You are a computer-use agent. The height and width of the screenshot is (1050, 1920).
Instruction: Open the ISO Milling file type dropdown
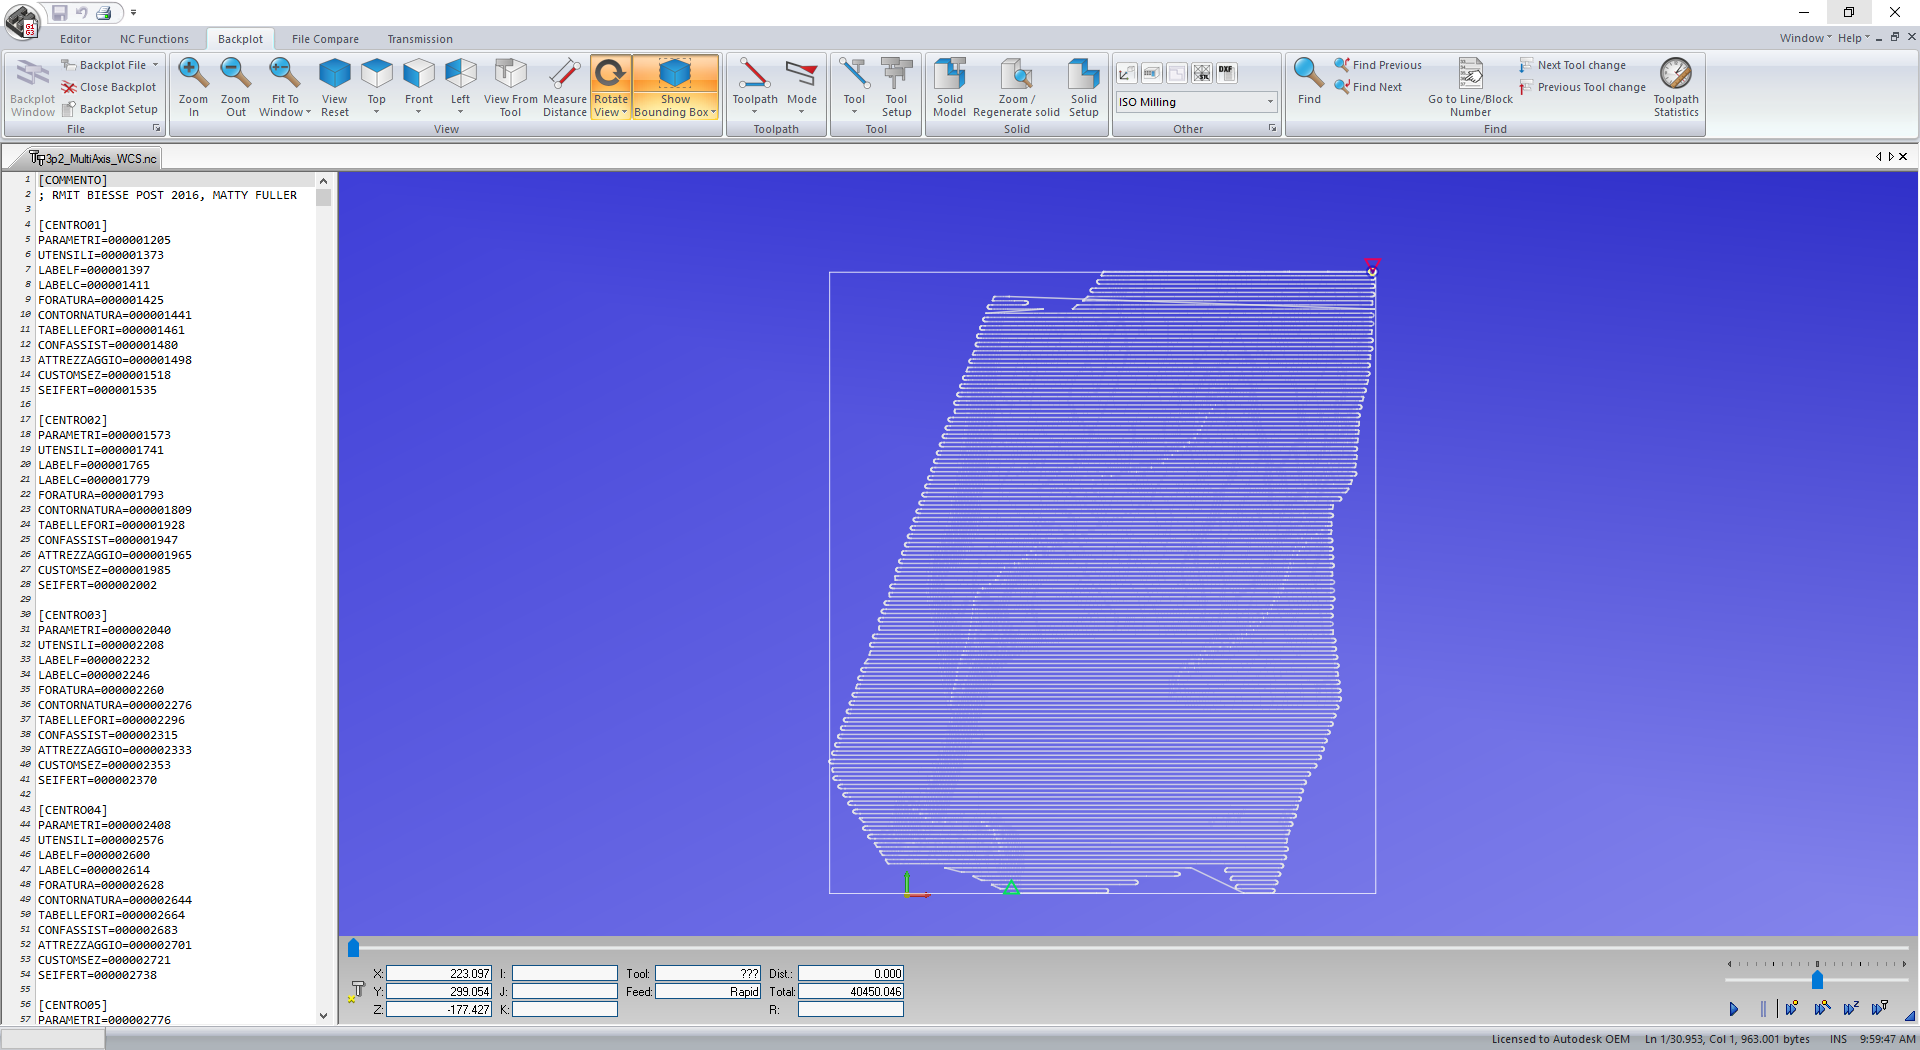[x=1268, y=102]
